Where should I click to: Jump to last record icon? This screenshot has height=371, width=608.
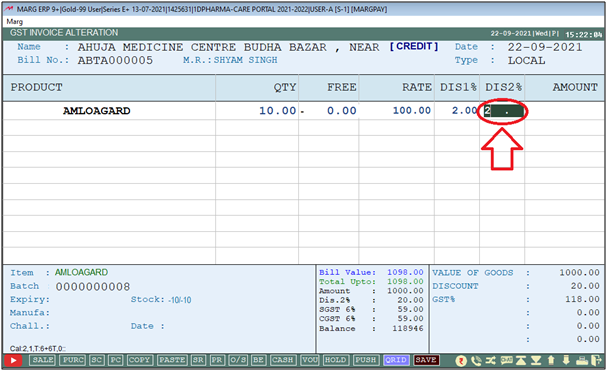click(536, 361)
